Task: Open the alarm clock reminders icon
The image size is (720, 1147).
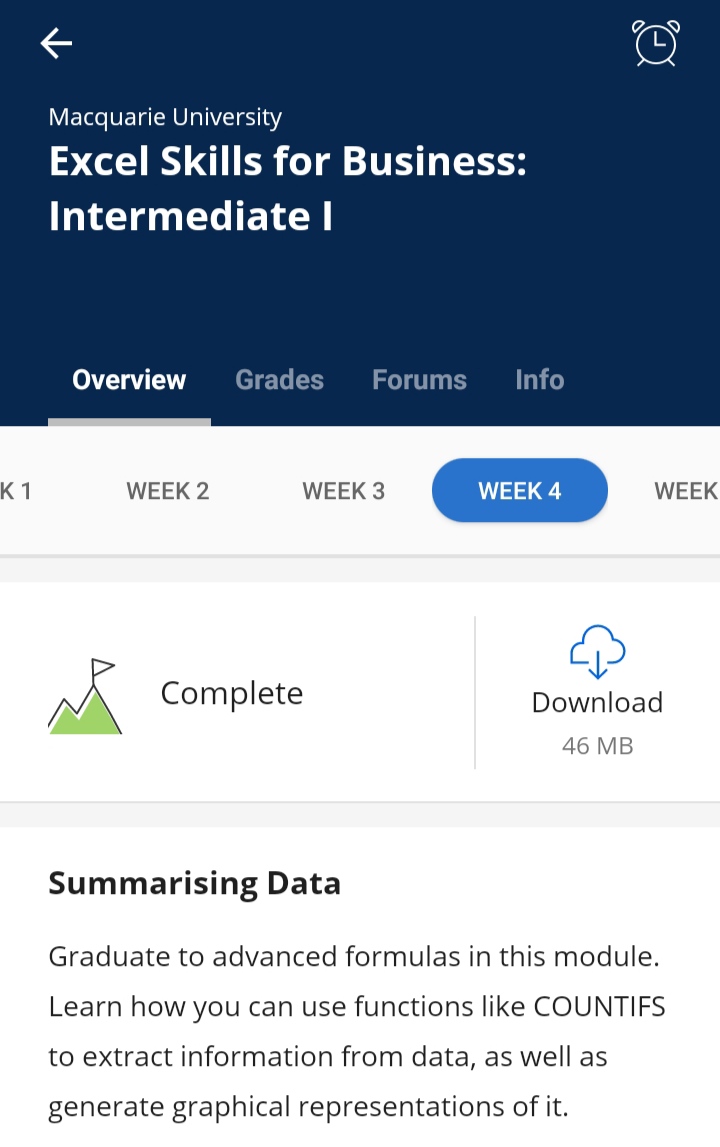Action: pos(656,43)
